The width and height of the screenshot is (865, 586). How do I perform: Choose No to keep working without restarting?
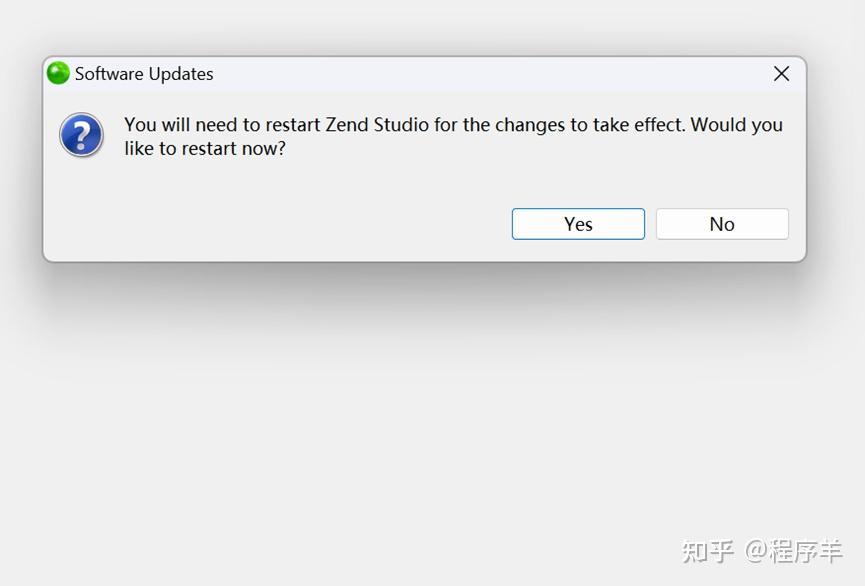(x=722, y=223)
